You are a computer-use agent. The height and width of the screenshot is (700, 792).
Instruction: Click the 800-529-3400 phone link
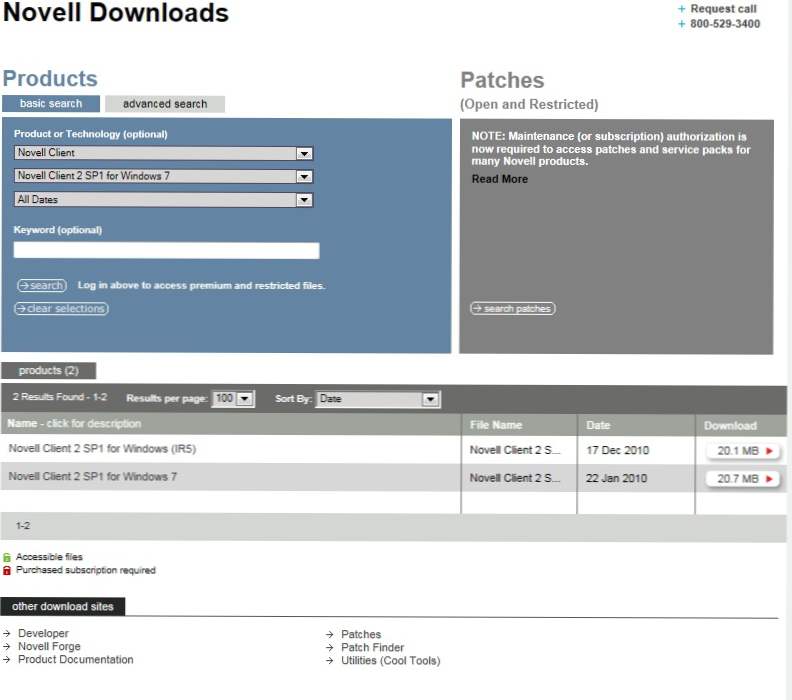click(725, 24)
